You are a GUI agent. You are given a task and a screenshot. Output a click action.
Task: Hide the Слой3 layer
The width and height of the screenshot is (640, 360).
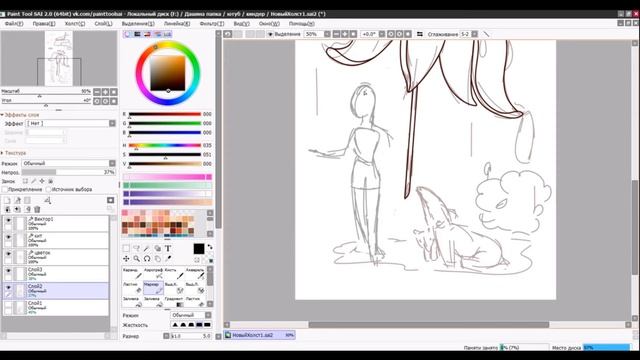click(8, 271)
